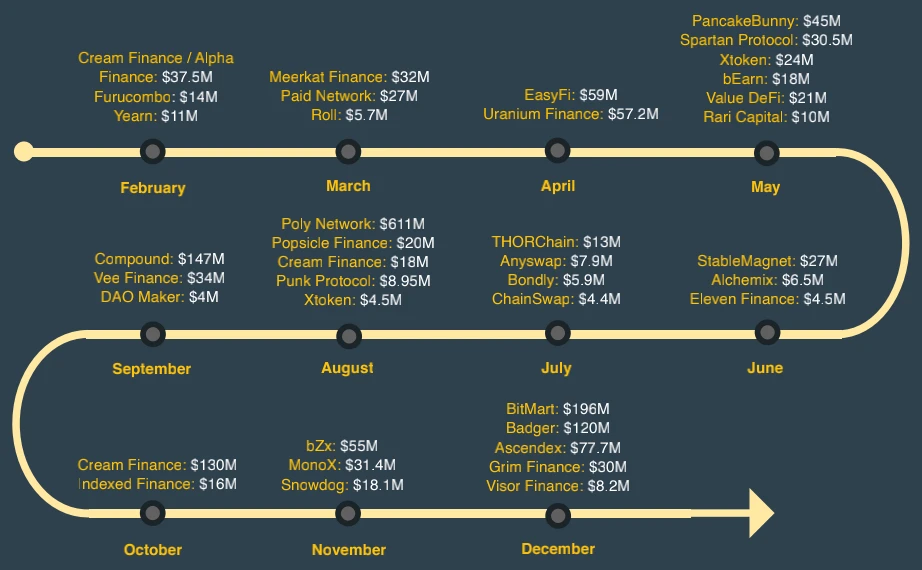The width and height of the screenshot is (922, 570).
Task: Click the July timeline node
Action: [557, 333]
